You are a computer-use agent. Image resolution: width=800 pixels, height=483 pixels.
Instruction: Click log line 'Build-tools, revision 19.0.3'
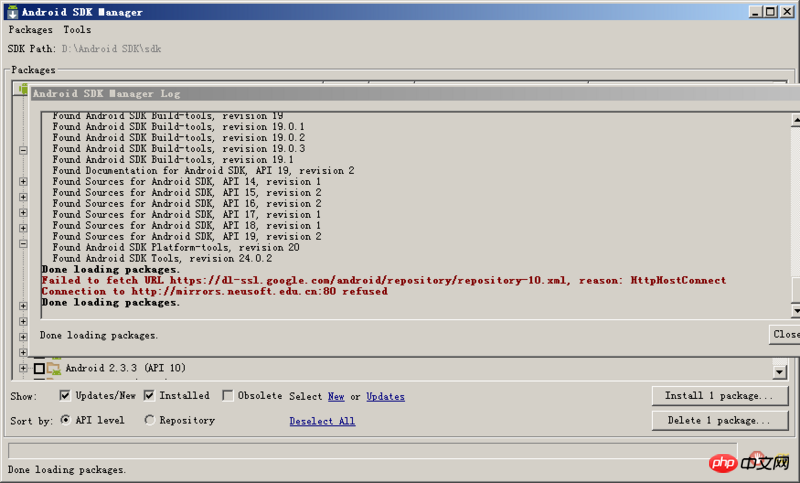pos(178,148)
